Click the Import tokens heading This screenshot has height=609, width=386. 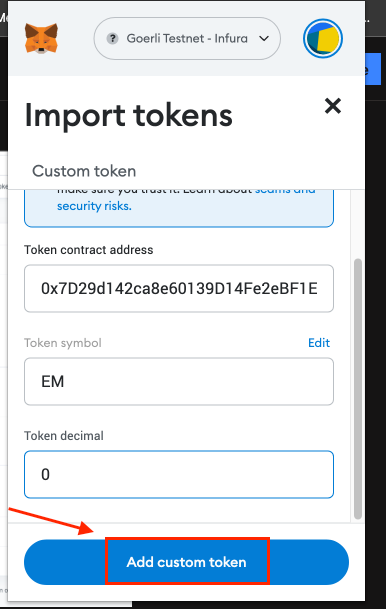[129, 115]
